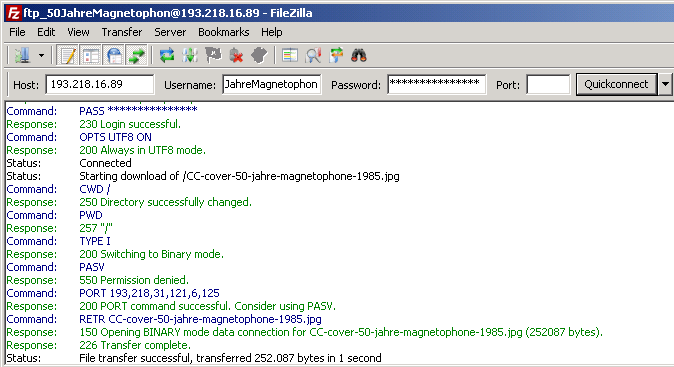Click the Host field with 193.218.16.89
Screen dimensions: 674x367
click(x=100, y=84)
